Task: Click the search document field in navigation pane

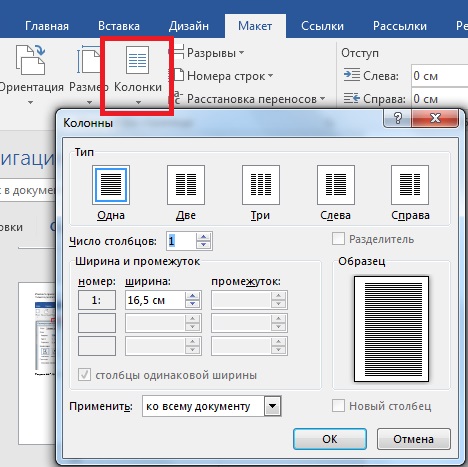Action: click(x=28, y=190)
